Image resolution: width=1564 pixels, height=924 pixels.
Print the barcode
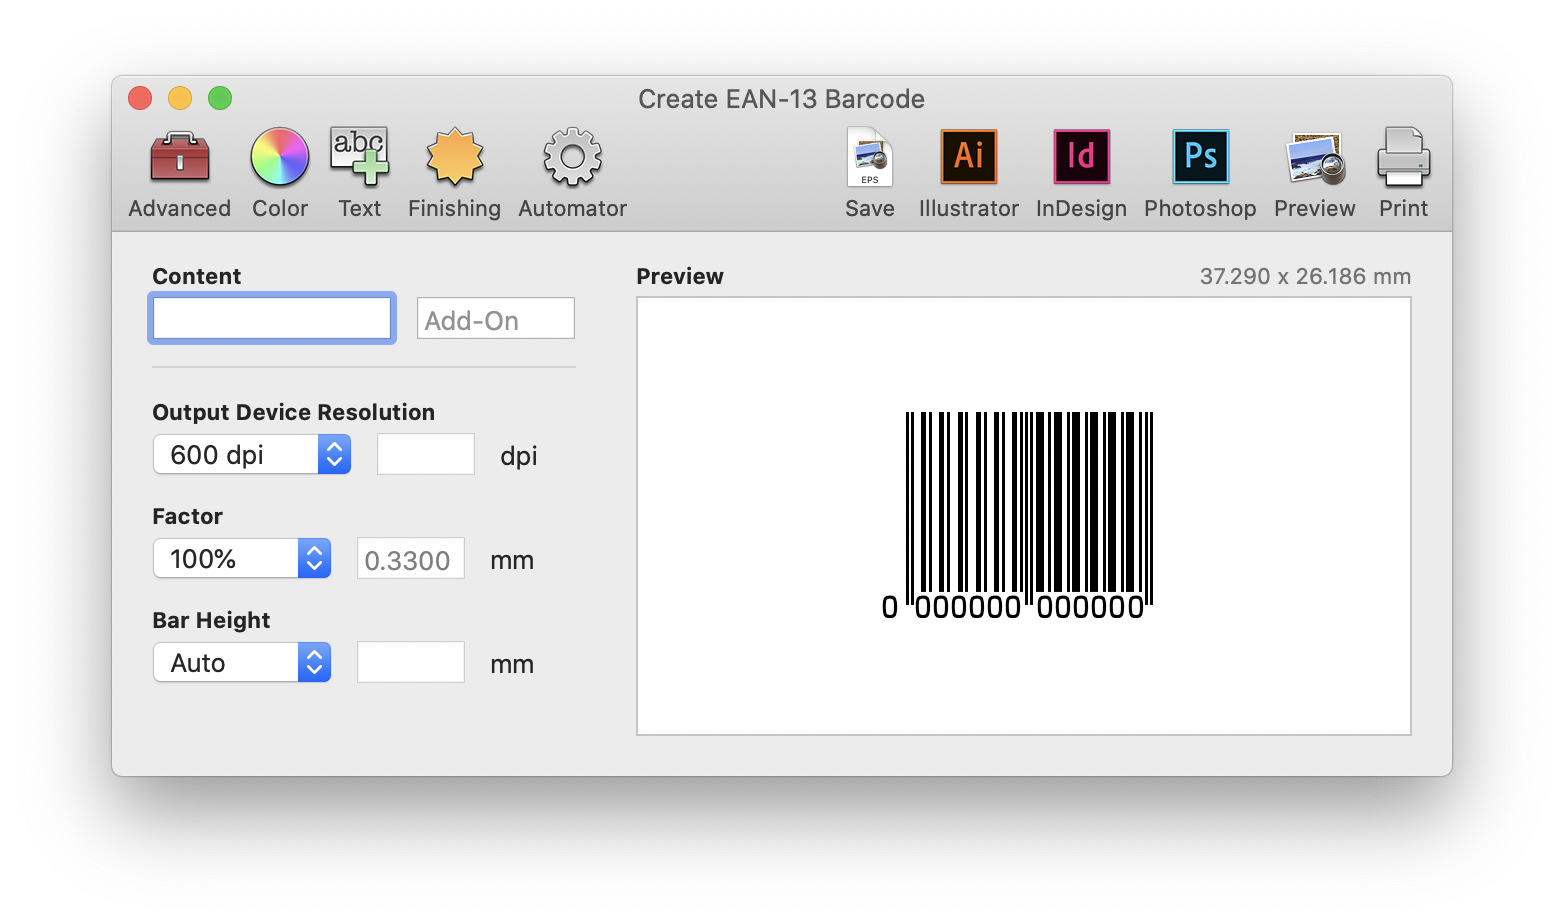(1404, 157)
